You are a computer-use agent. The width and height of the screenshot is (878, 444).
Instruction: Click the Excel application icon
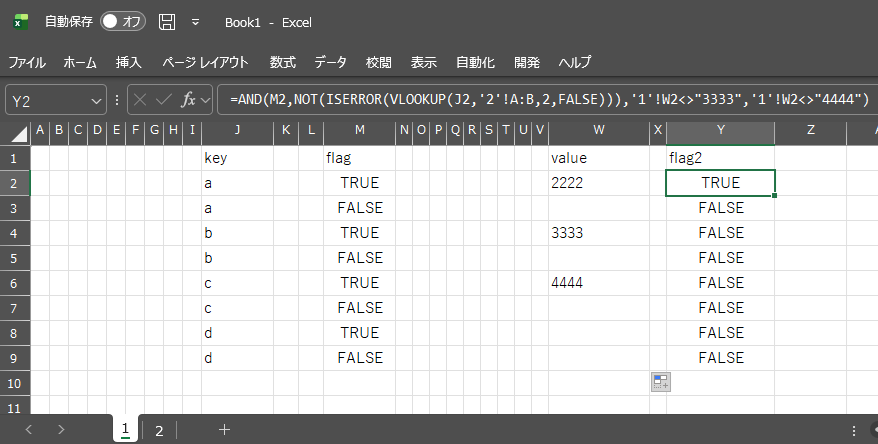click(x=21, y=22)
